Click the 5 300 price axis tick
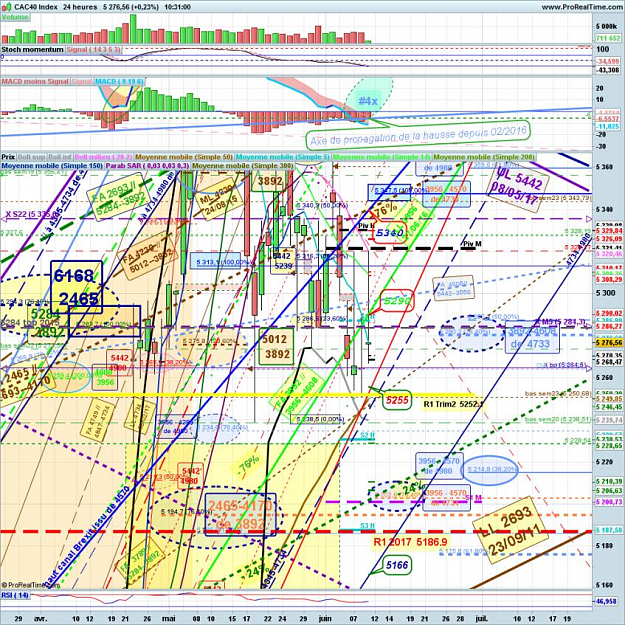 [x=604, y=293]
